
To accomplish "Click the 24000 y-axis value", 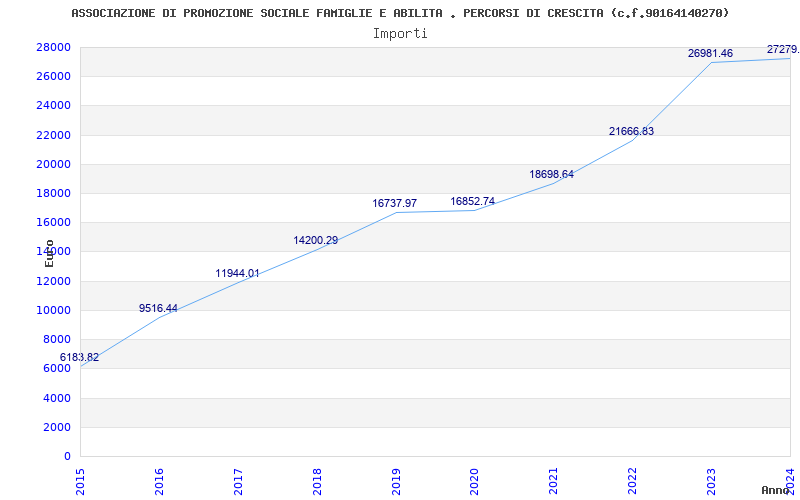I will (x=54, y=106).
